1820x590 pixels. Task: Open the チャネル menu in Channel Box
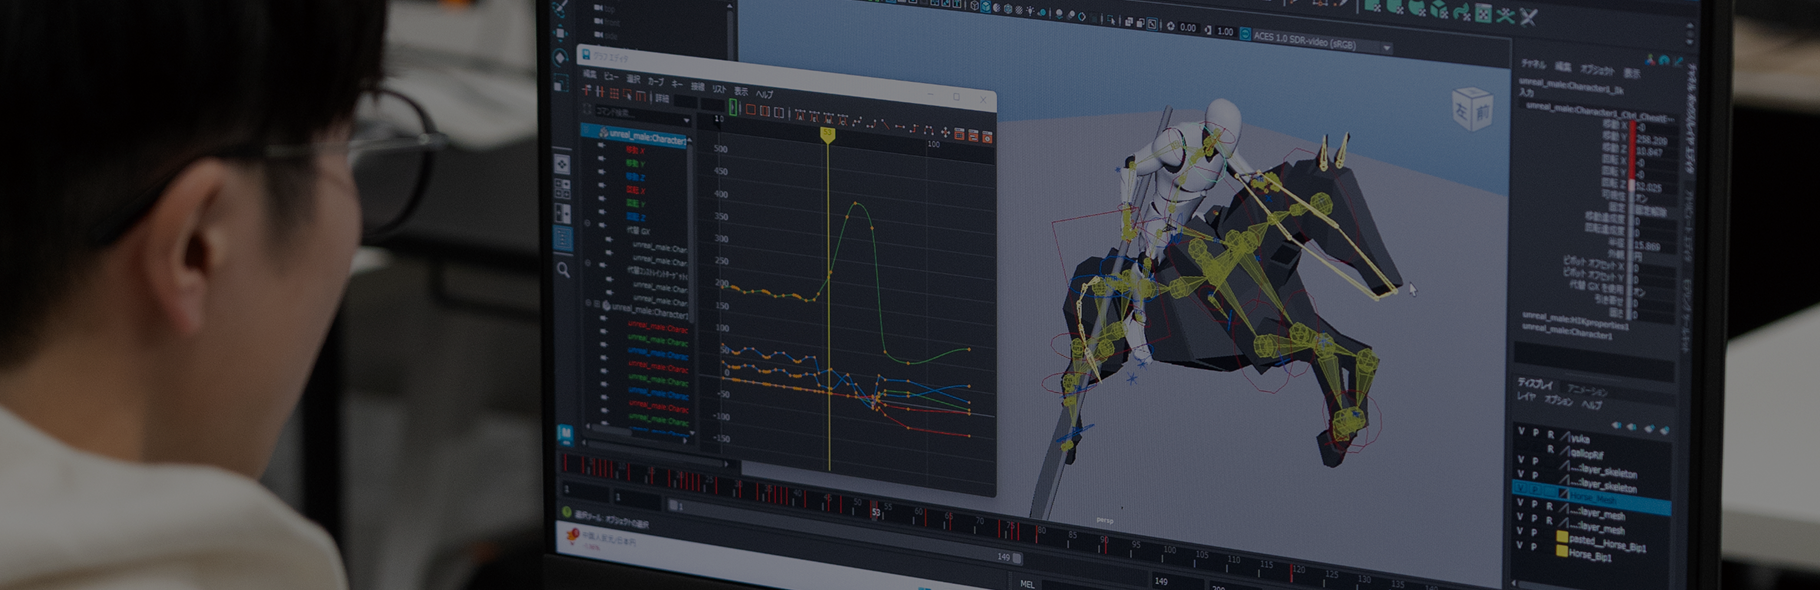[1533, 64]
